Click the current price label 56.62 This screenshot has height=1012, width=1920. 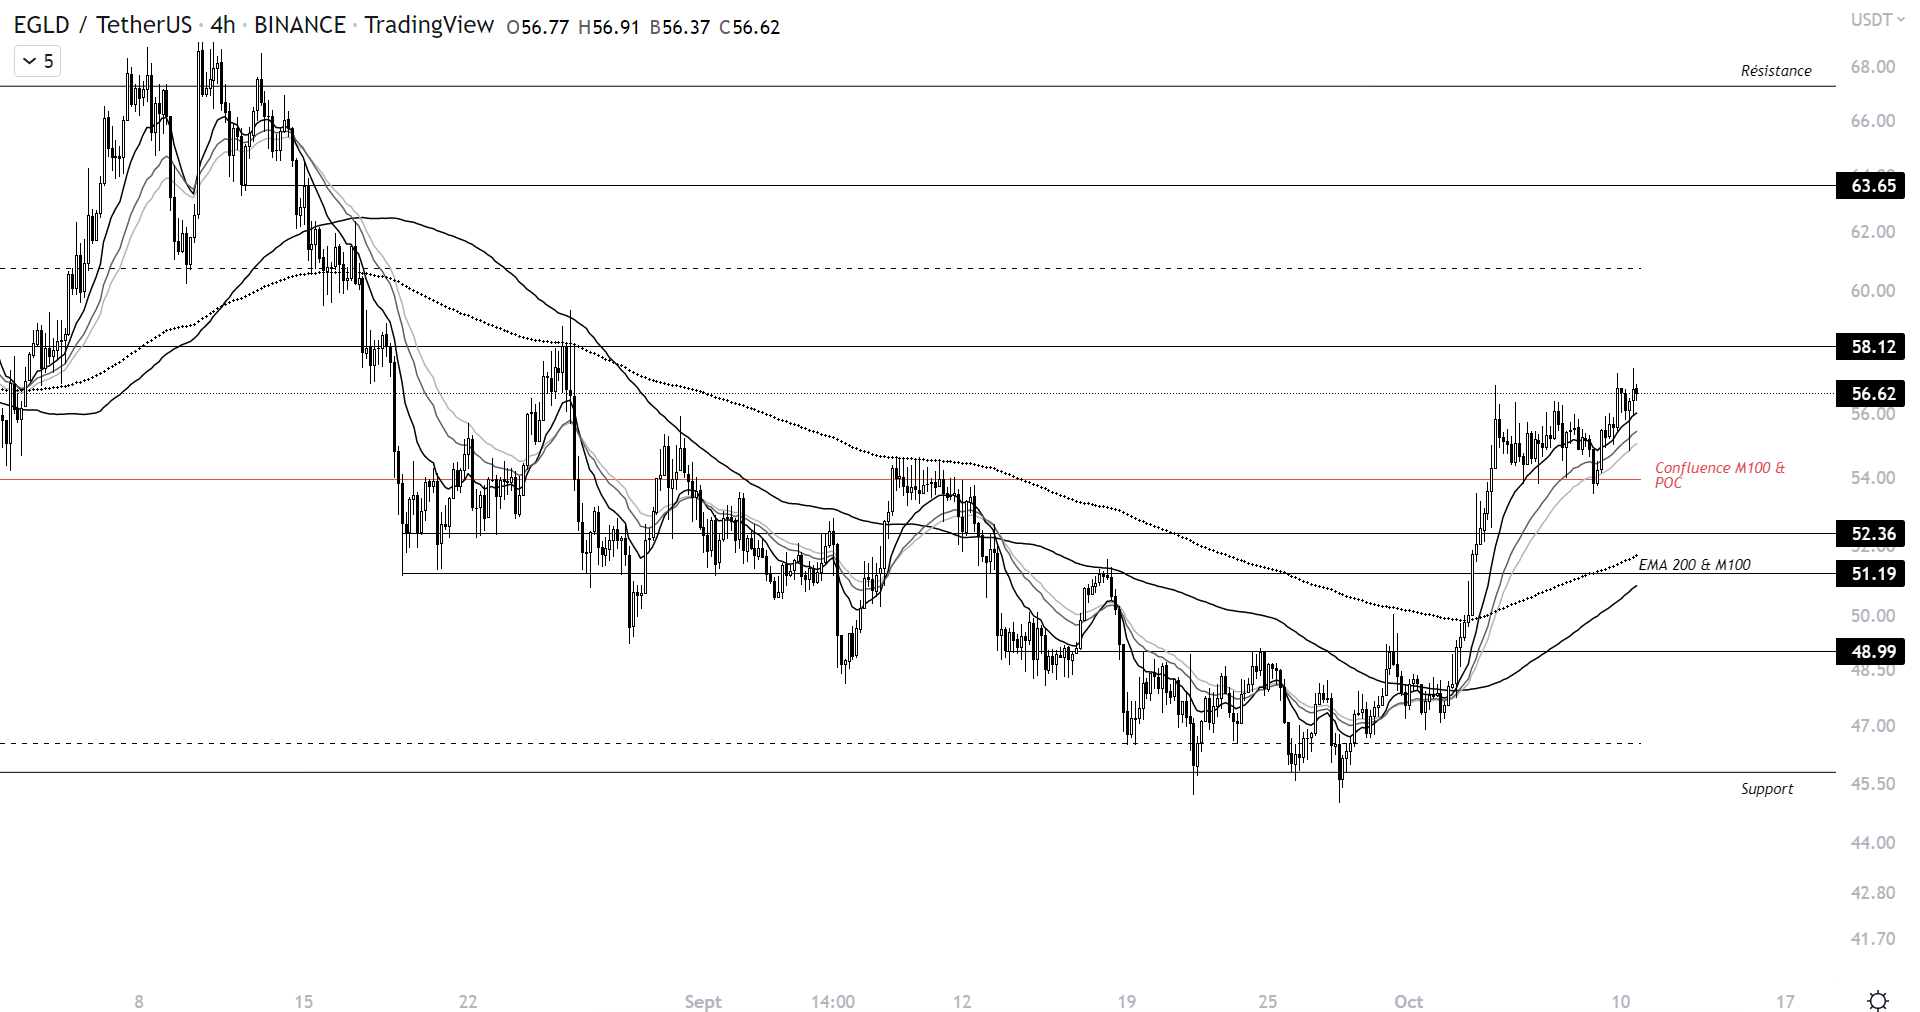pyautogui.click(x=1871, y=394)
